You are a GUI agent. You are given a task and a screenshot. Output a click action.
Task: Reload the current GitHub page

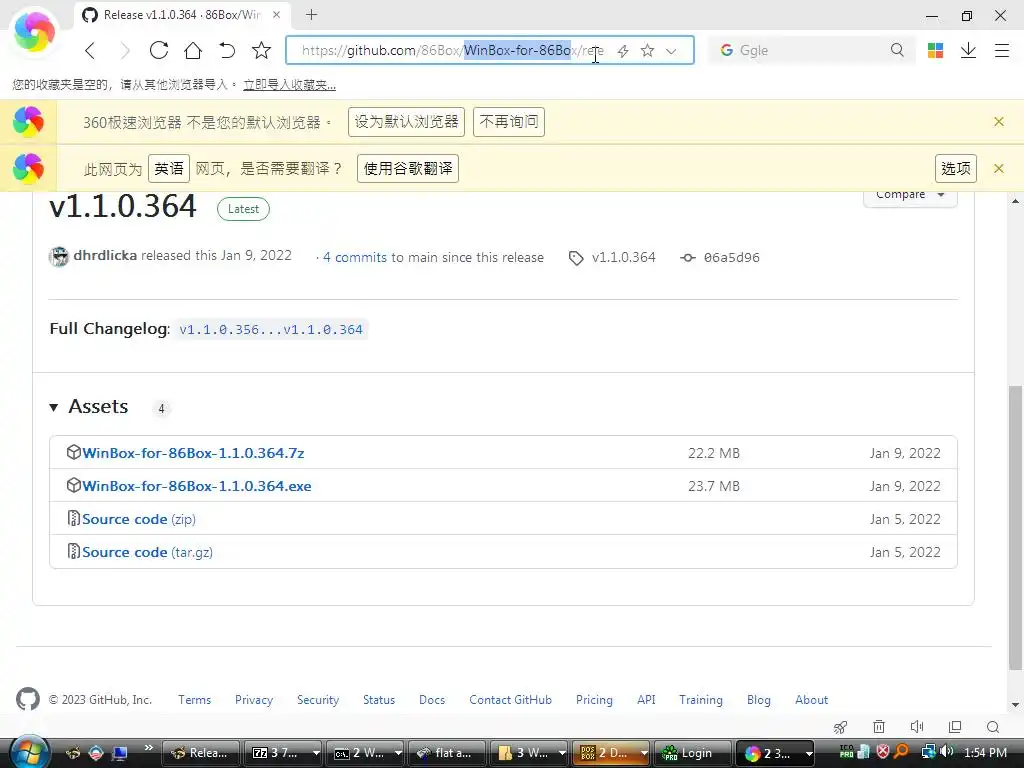coord(159,50)
